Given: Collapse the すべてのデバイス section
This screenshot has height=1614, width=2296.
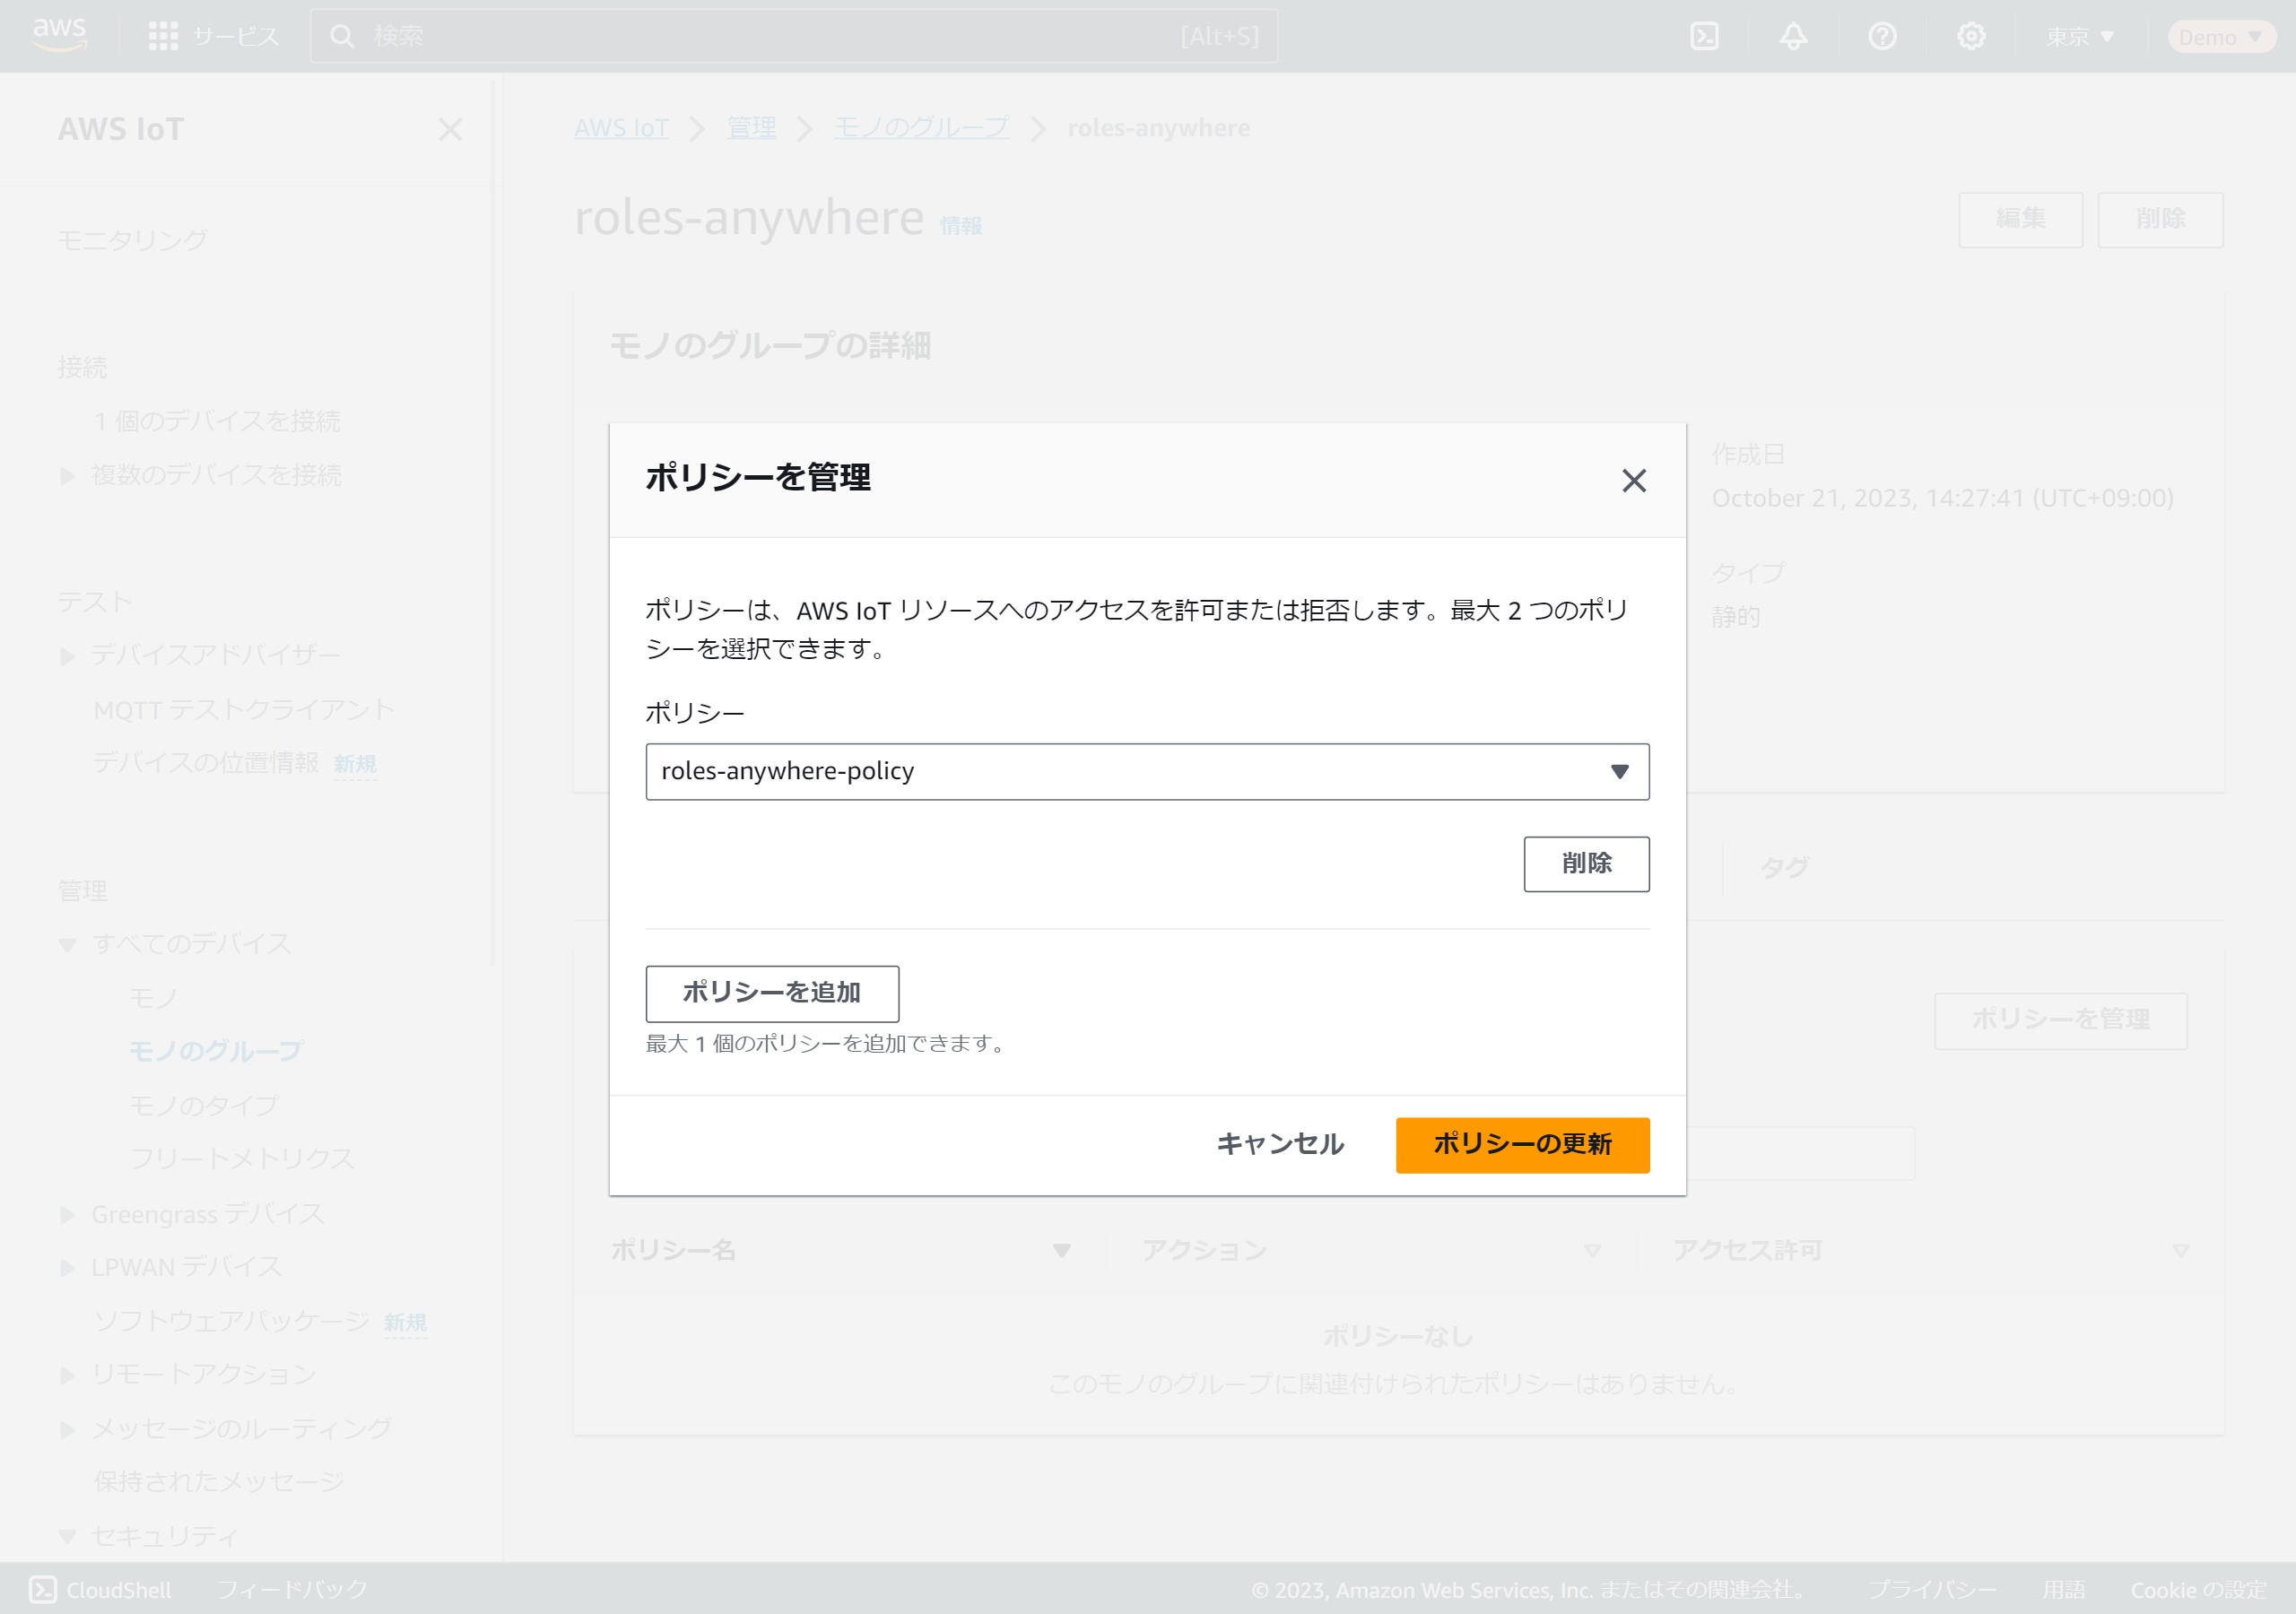Looking at the screenshot, I should (x=67, y=944).
